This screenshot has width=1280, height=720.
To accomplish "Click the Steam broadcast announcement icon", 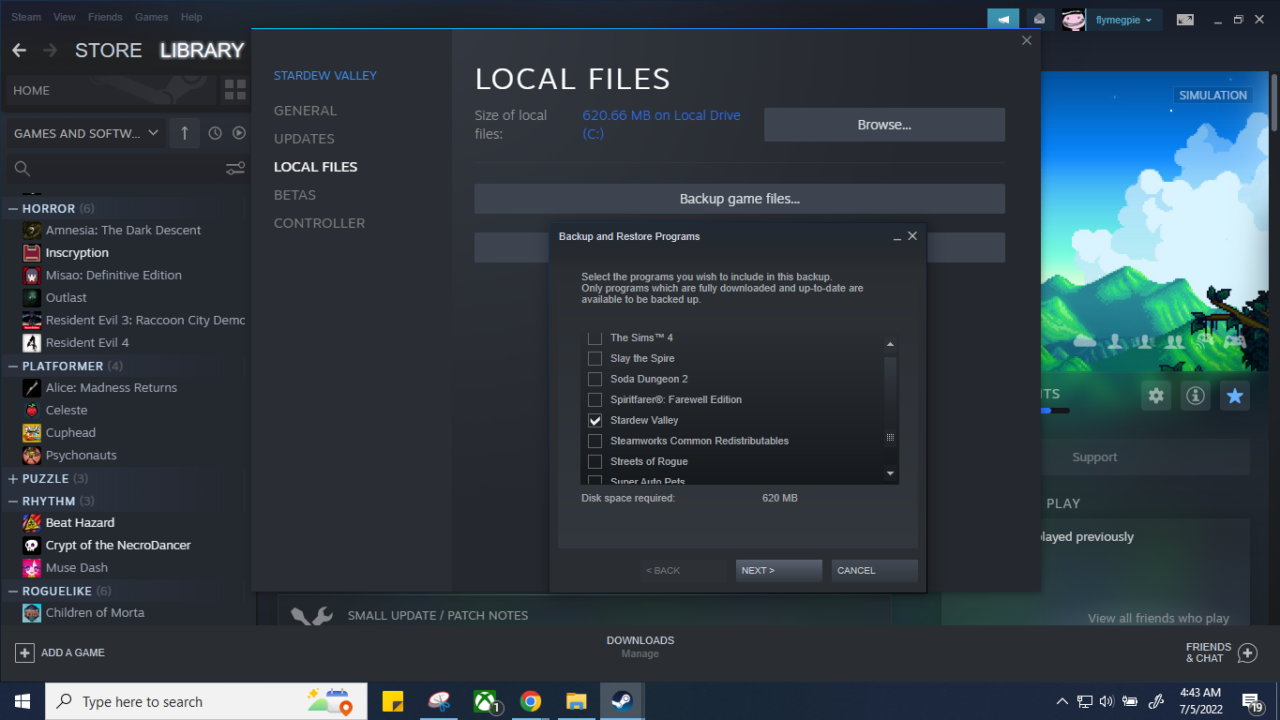I will pos(1003,19).
